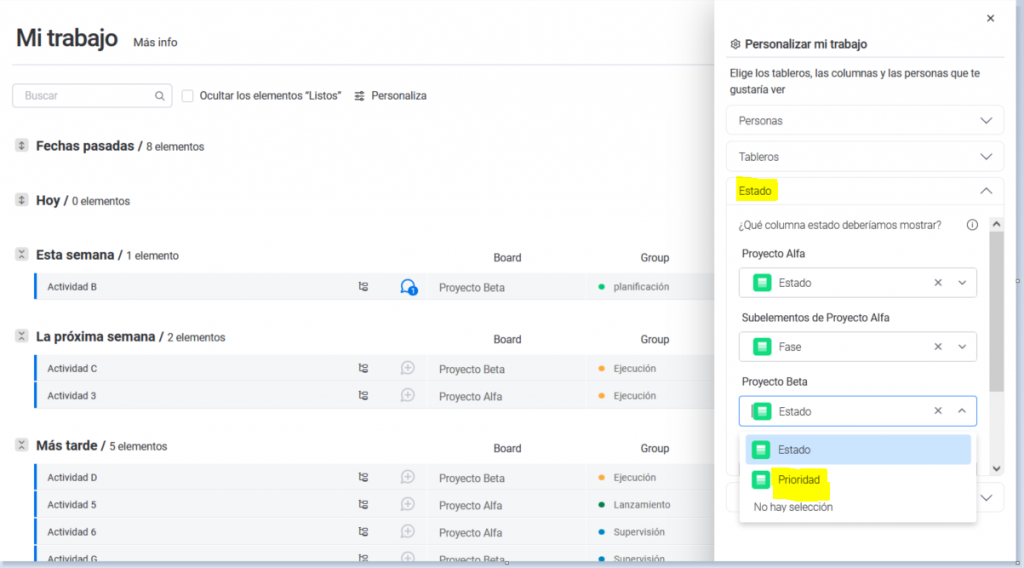
Task: Open the conversation bubble for Actividad B
Action: 408,287
